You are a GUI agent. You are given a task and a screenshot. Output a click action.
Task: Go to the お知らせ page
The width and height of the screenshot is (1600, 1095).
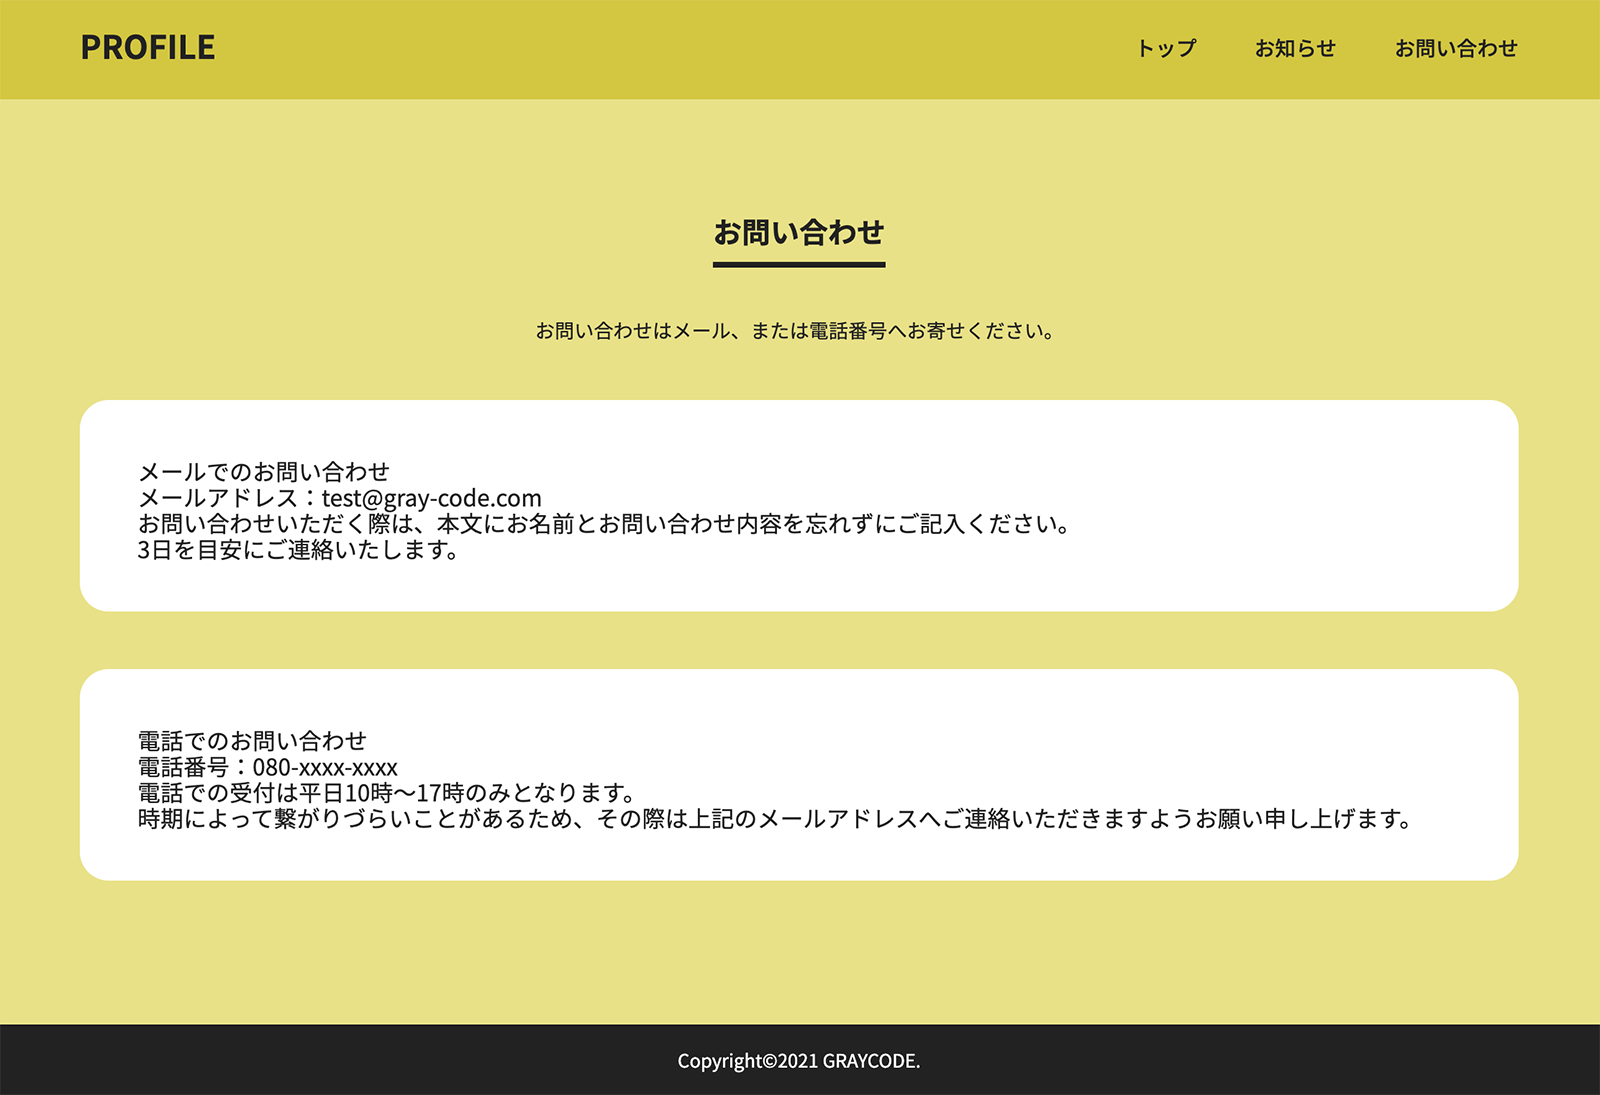(1295, 48)
